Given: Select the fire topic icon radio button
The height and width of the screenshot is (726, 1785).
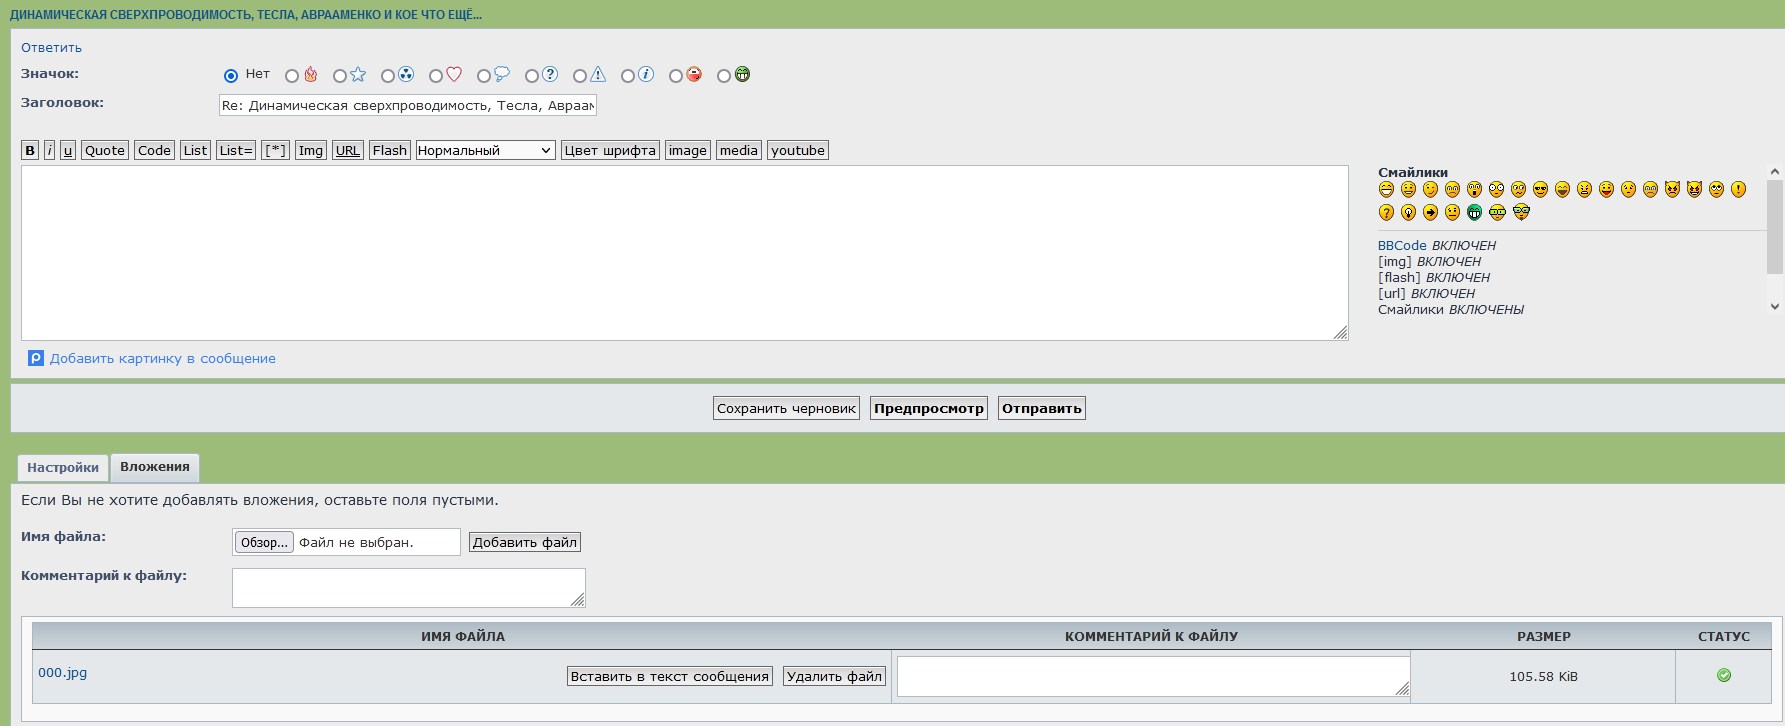Looking at the screenshot, I should click(292, 76).
